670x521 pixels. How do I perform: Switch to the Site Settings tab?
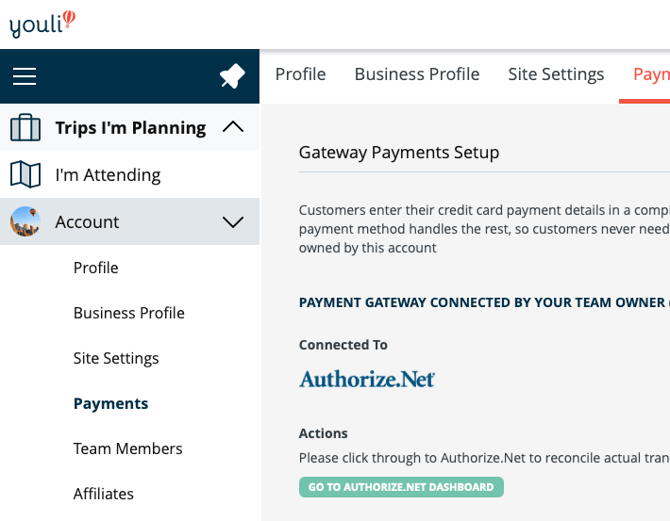point(556,75)
